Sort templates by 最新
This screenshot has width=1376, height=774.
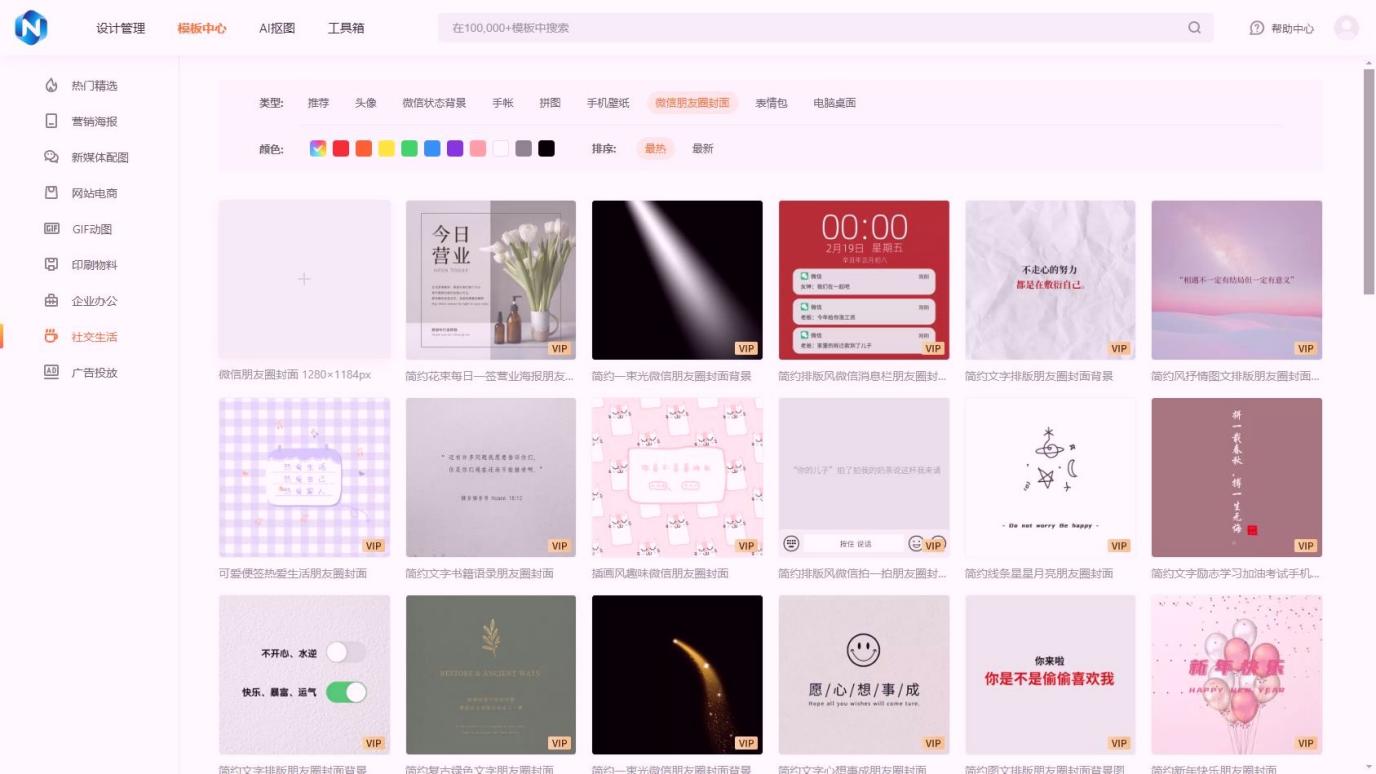(x=703, y=149)
